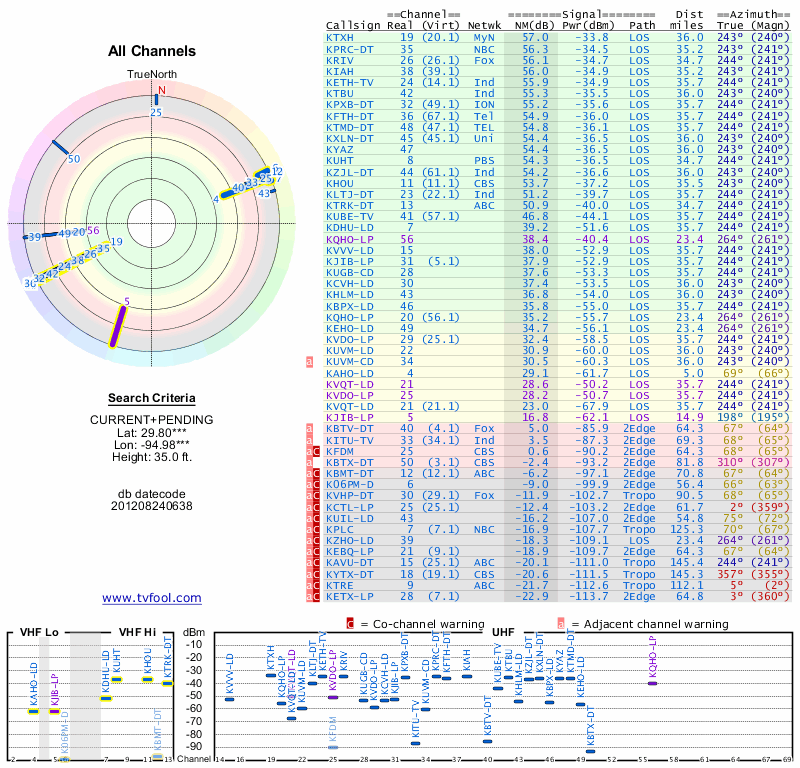Select KQHO-LP signal bar in UHF chart

tap(652, 682)
